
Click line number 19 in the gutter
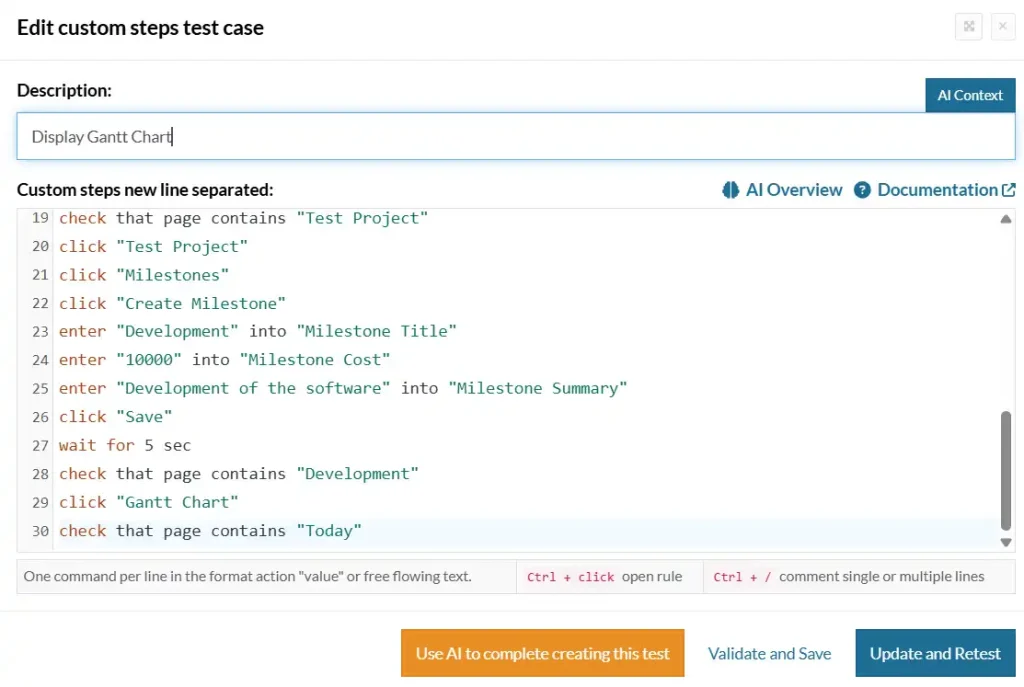[x=40, y=218]
